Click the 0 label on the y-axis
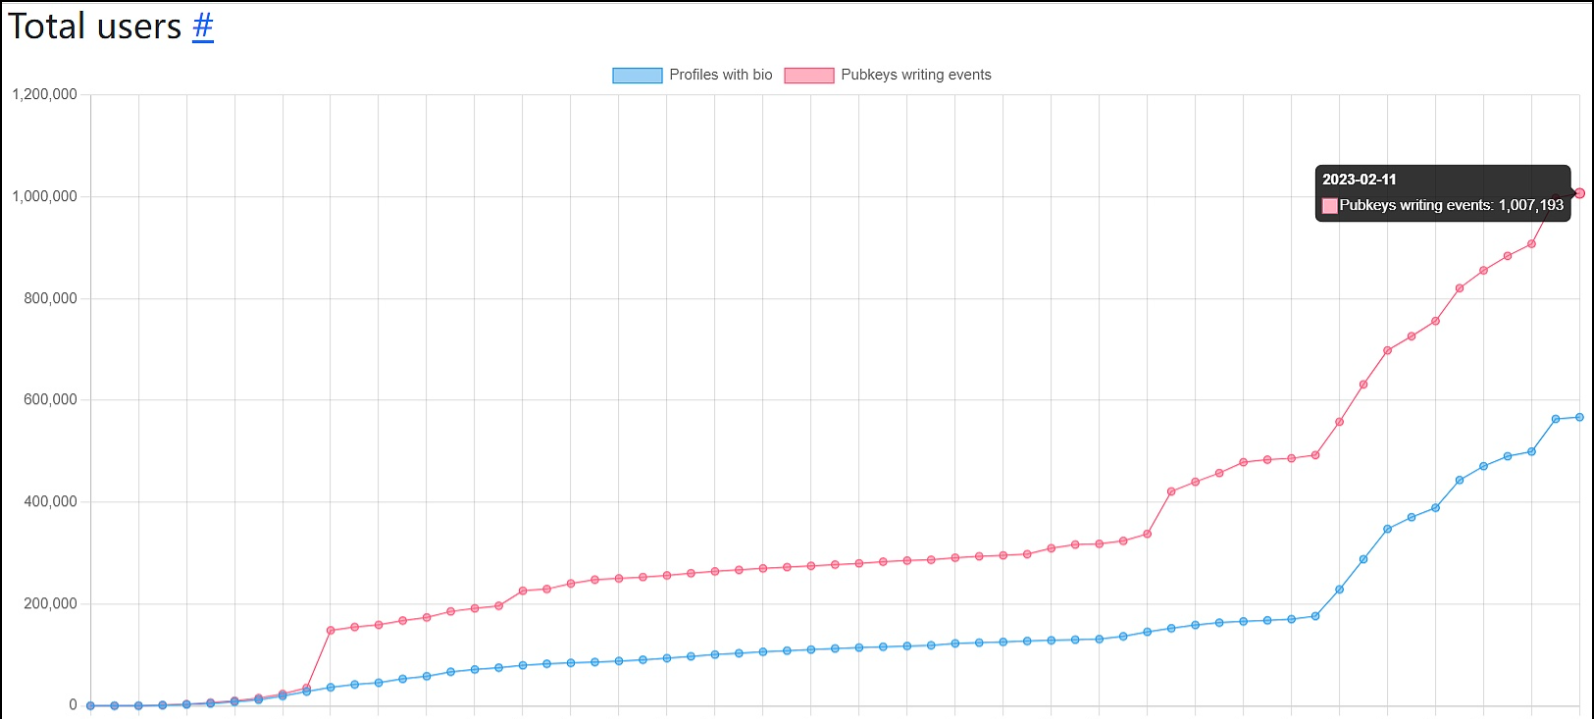 73,705
